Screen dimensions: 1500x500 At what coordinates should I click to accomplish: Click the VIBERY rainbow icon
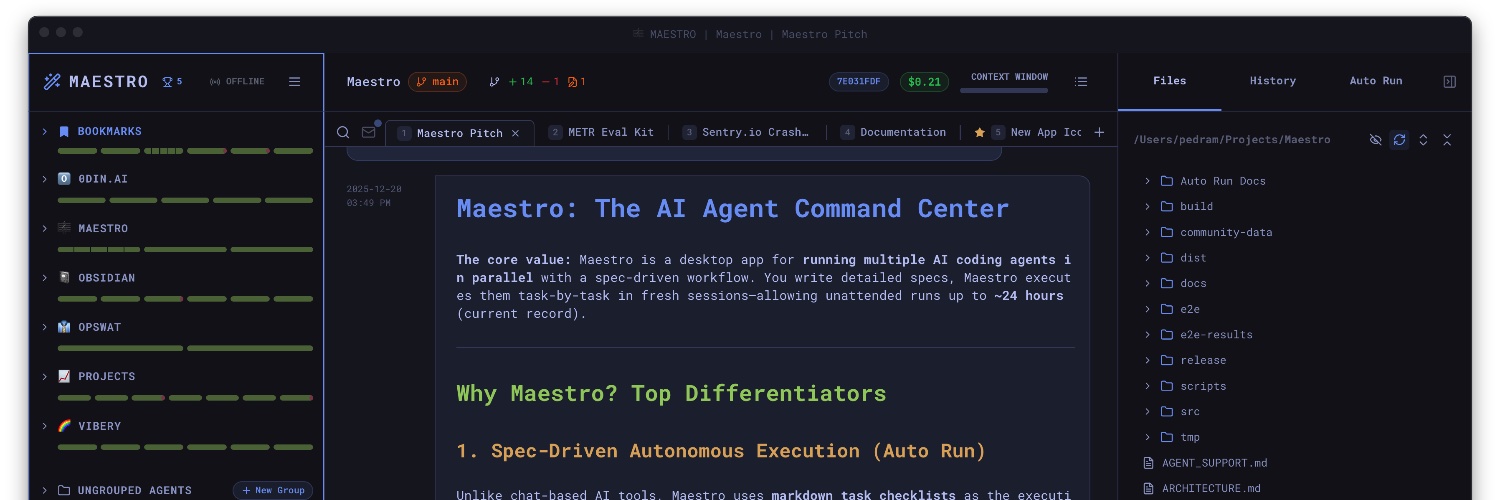64,425
